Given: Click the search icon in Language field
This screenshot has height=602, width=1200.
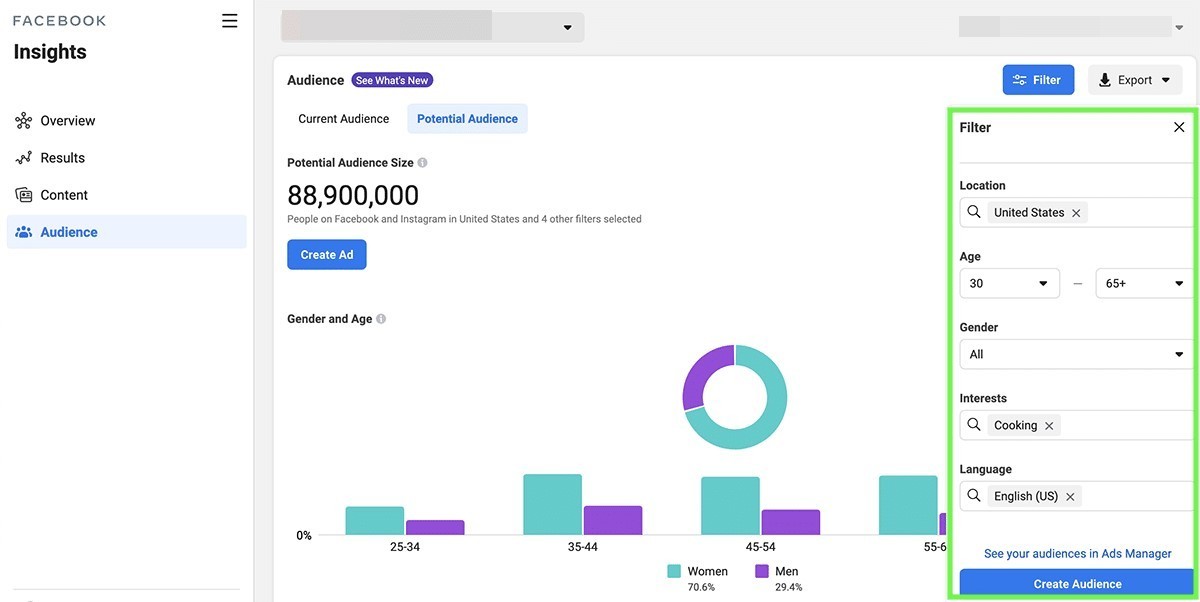Looking at the screenshot, I should [x=973, y=496].
